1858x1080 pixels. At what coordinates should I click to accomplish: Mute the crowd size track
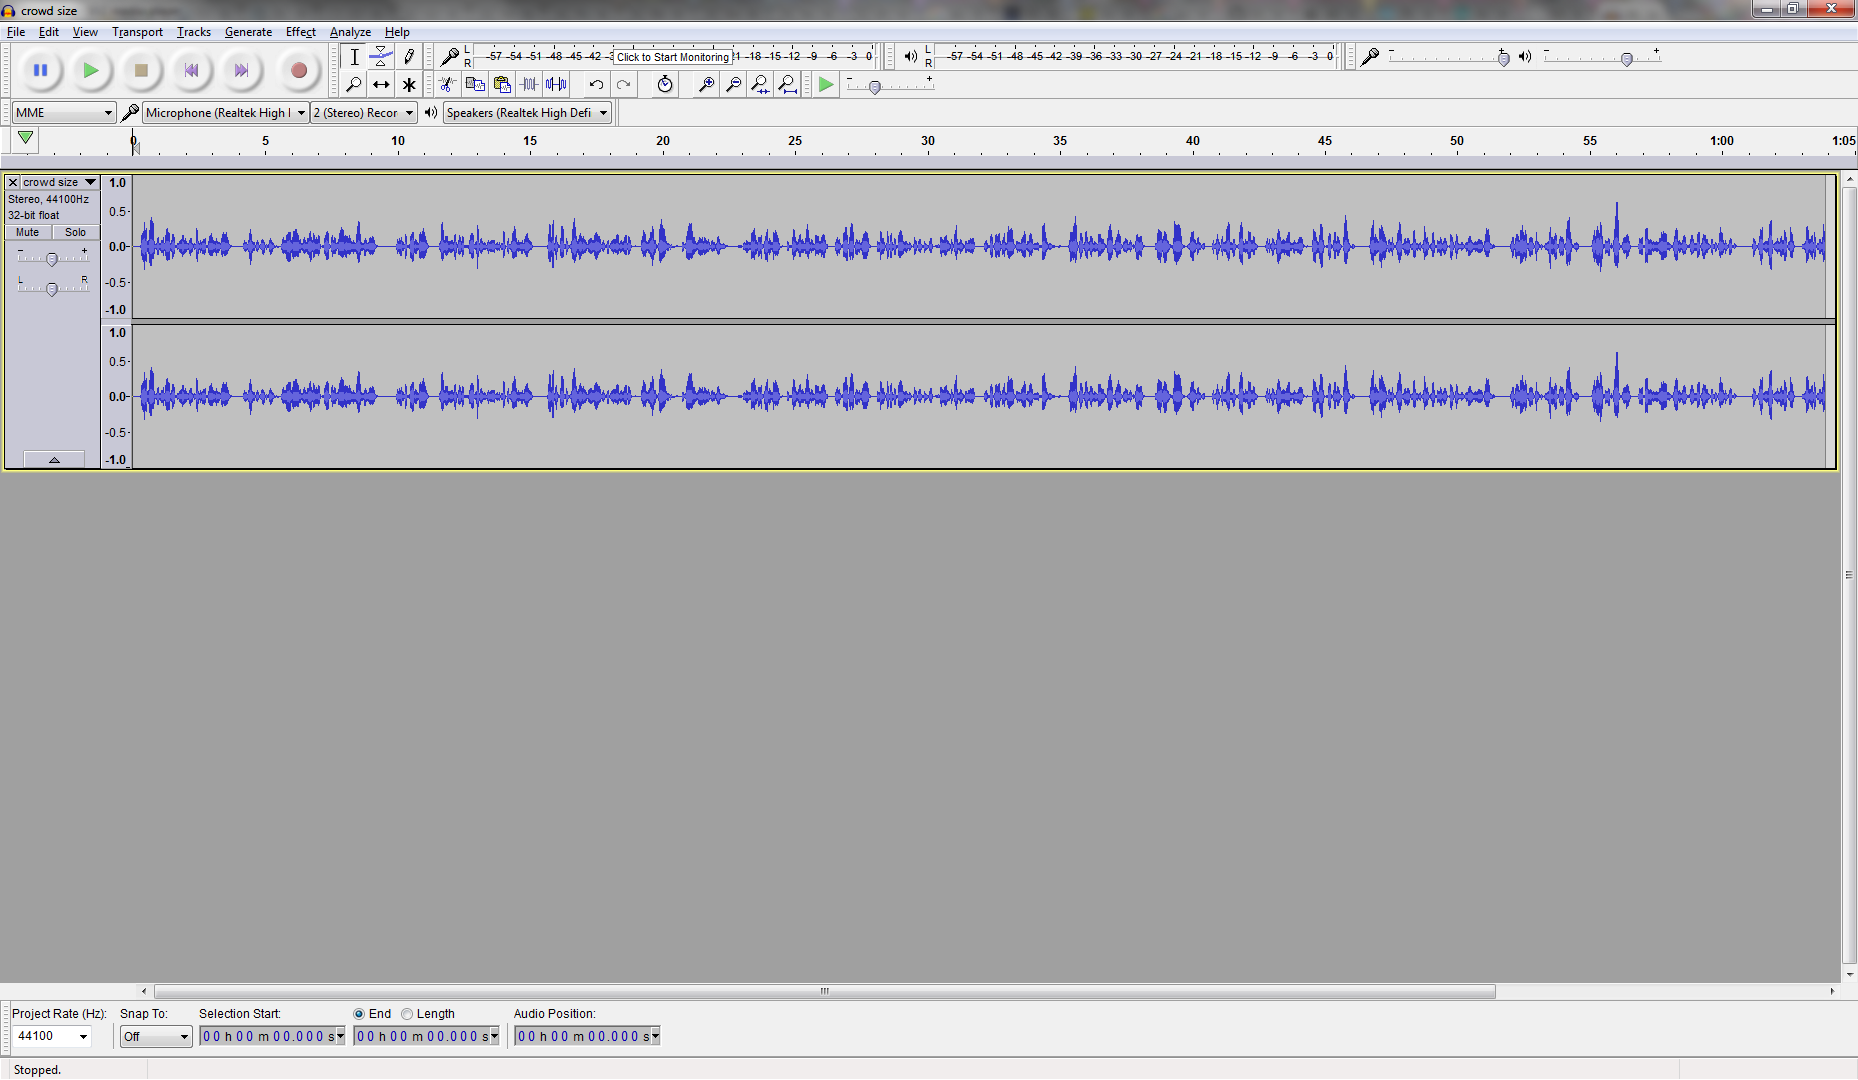click(x=27, y=232)
